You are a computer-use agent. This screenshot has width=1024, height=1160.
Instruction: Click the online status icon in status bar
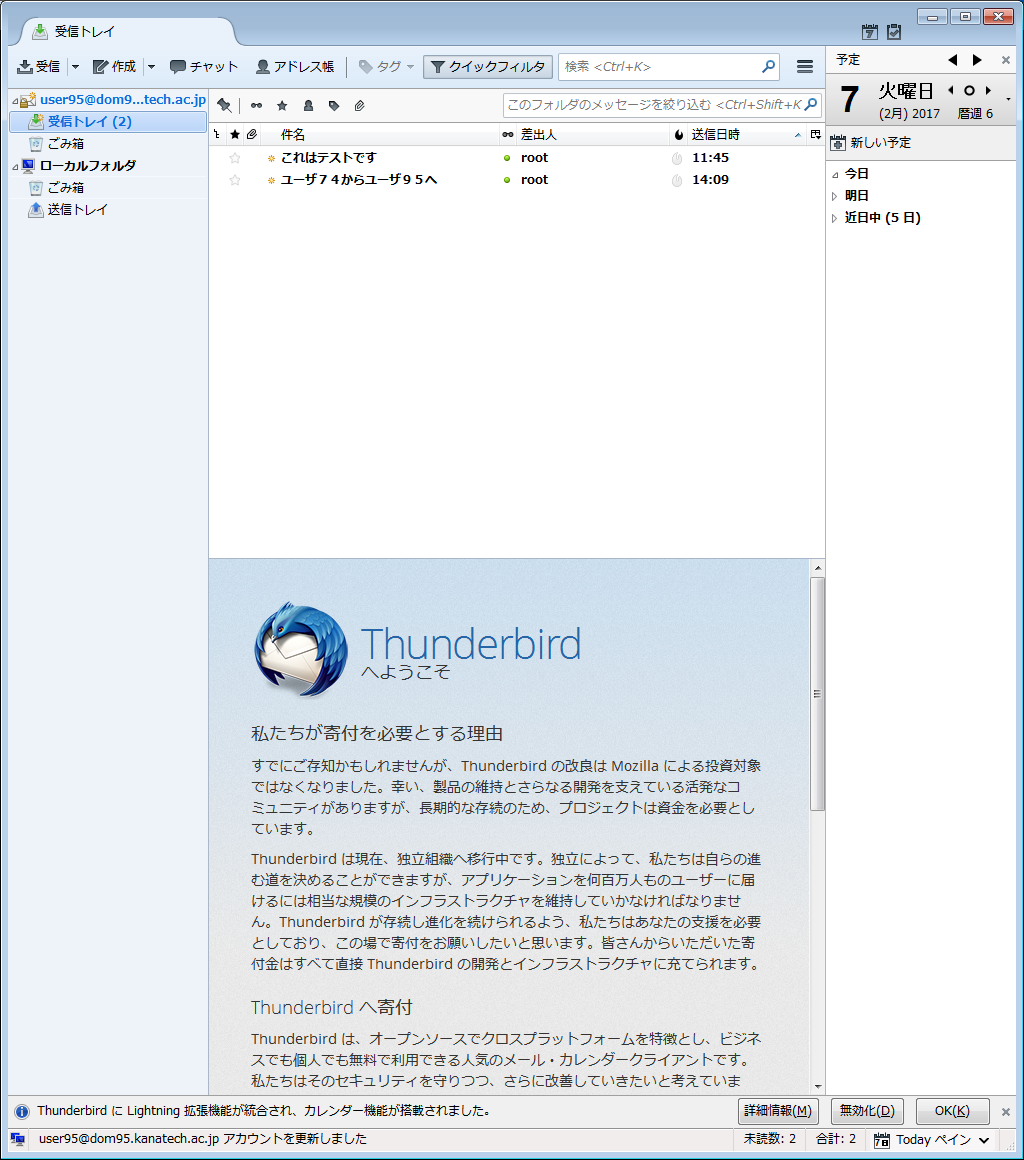pos(18,1139)
